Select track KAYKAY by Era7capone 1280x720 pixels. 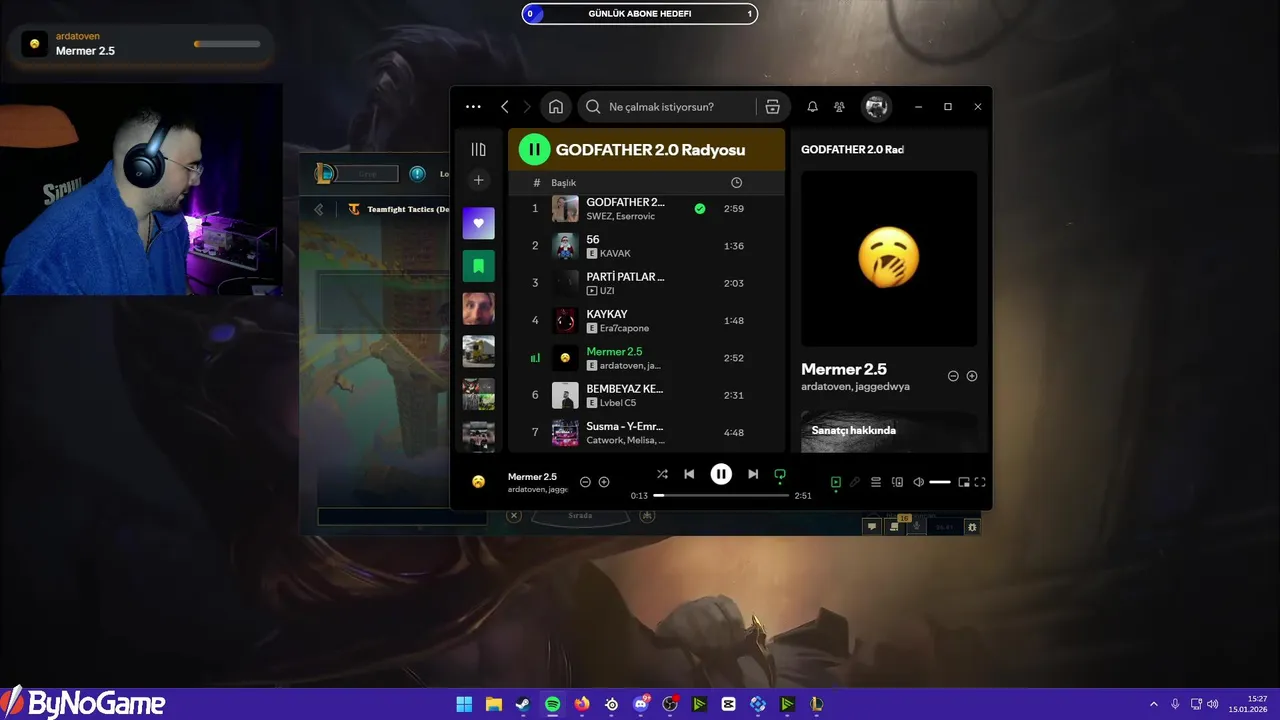pos(646,320)
